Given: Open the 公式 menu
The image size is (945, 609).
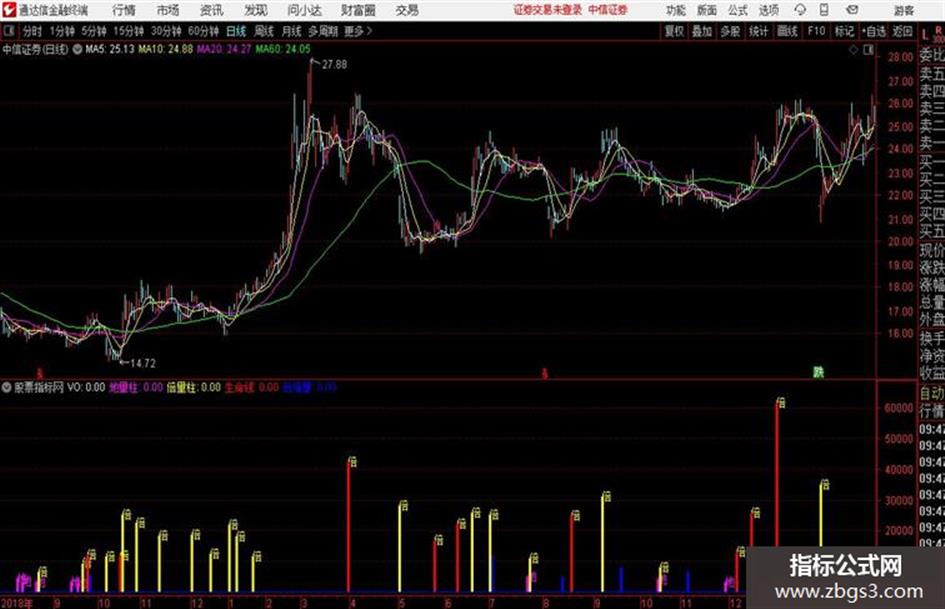Looking at the screenshot, I should click(x=738, y=10).
